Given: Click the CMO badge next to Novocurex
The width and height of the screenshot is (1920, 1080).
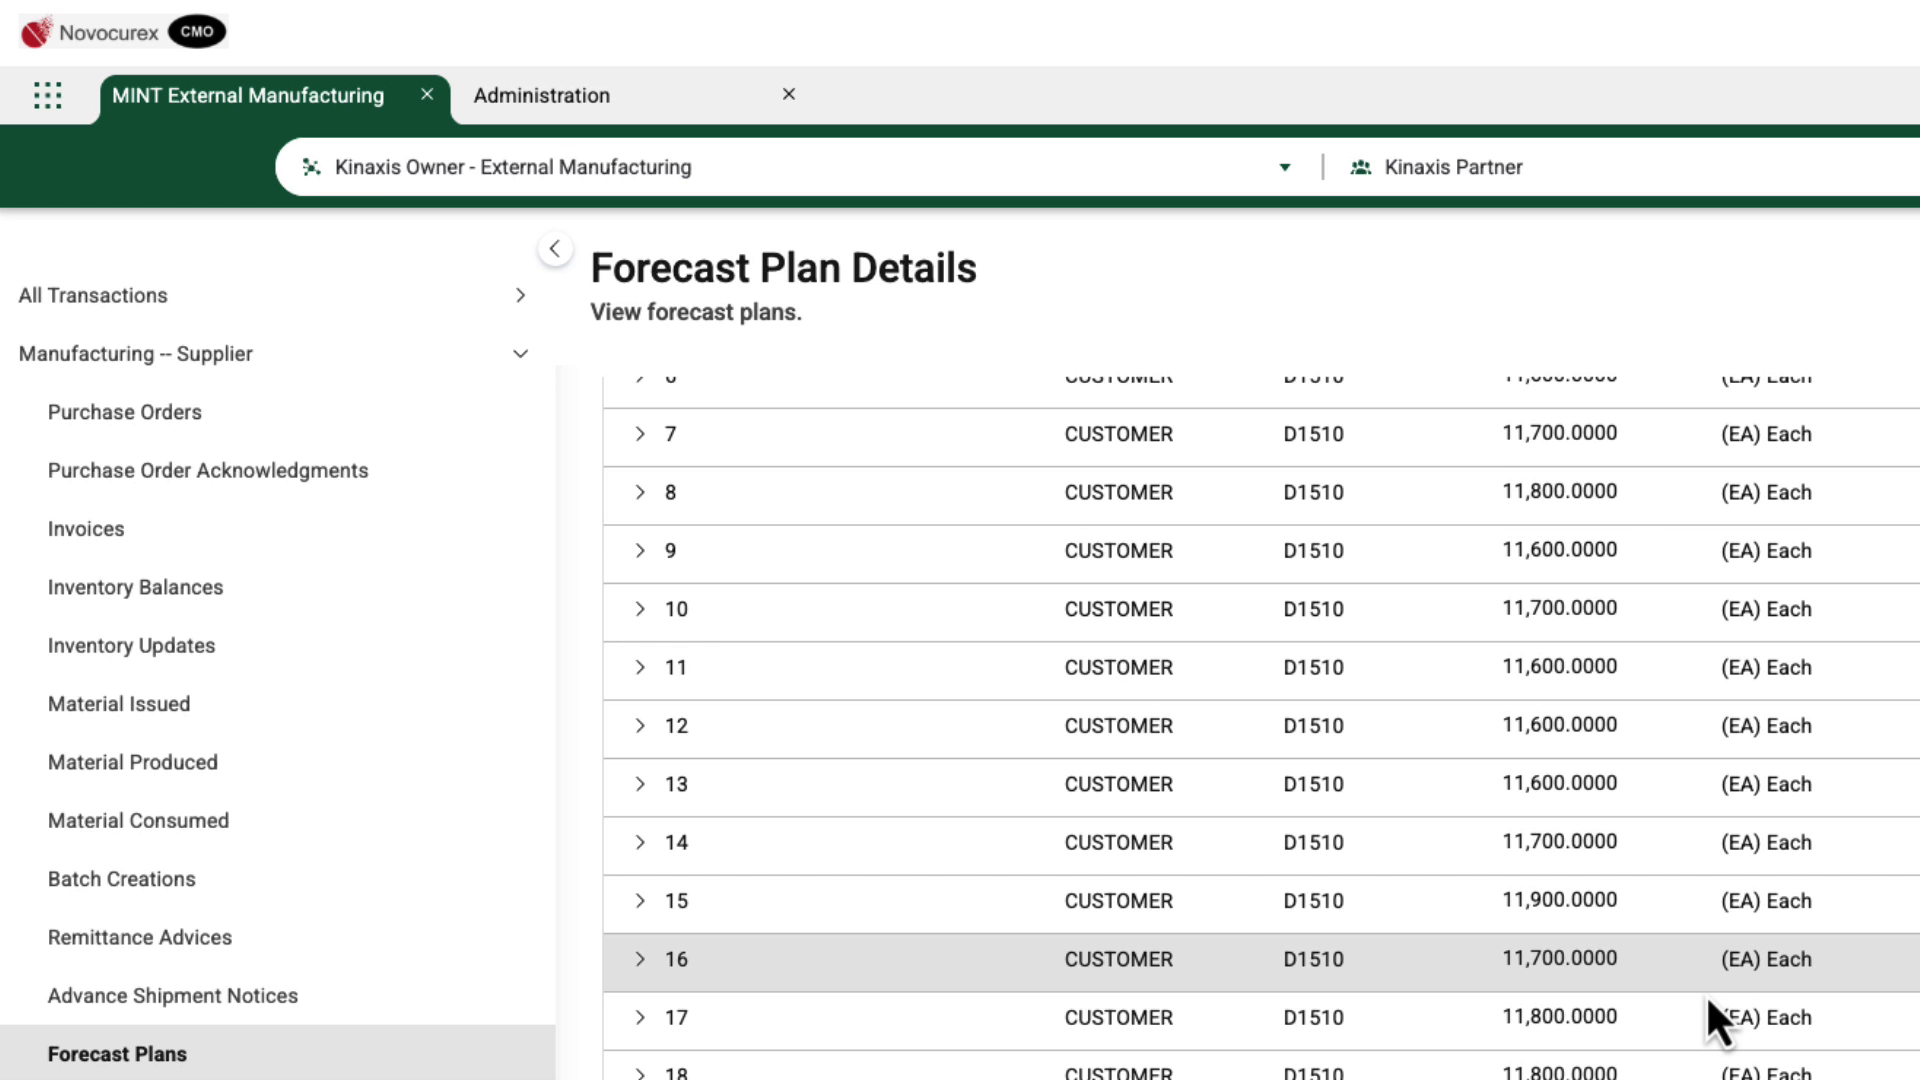Looking at the screenshot, I should pos(196,31).
